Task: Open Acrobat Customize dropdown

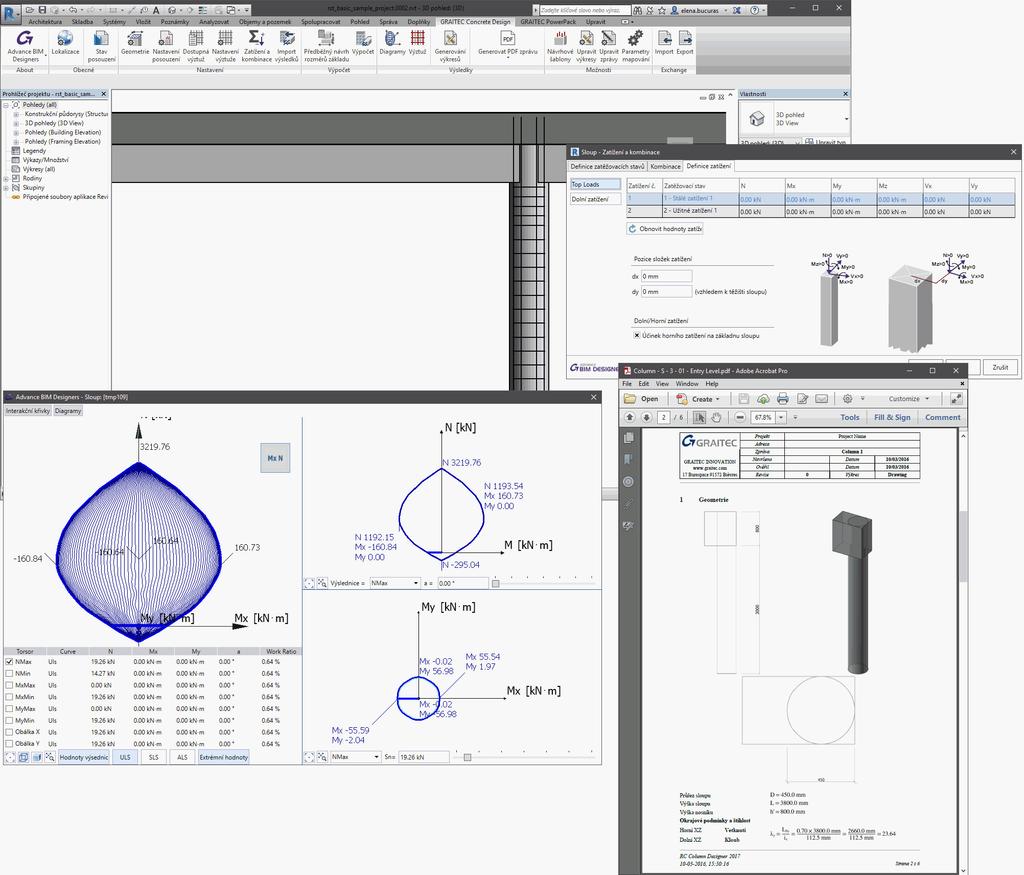Action: point(908,399)
